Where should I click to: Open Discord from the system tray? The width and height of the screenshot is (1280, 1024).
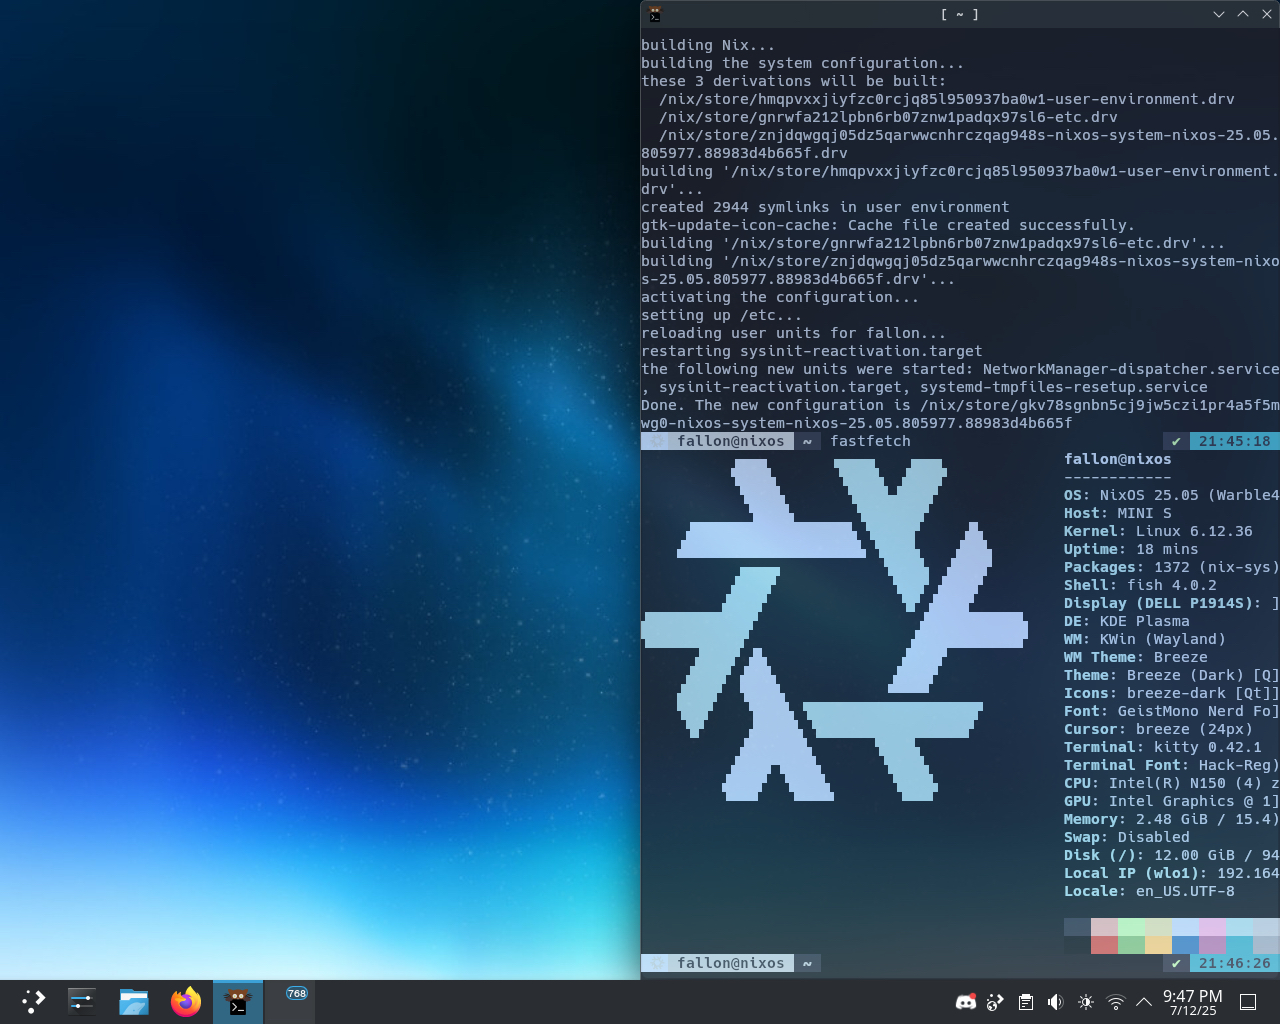click(965, 1002)
